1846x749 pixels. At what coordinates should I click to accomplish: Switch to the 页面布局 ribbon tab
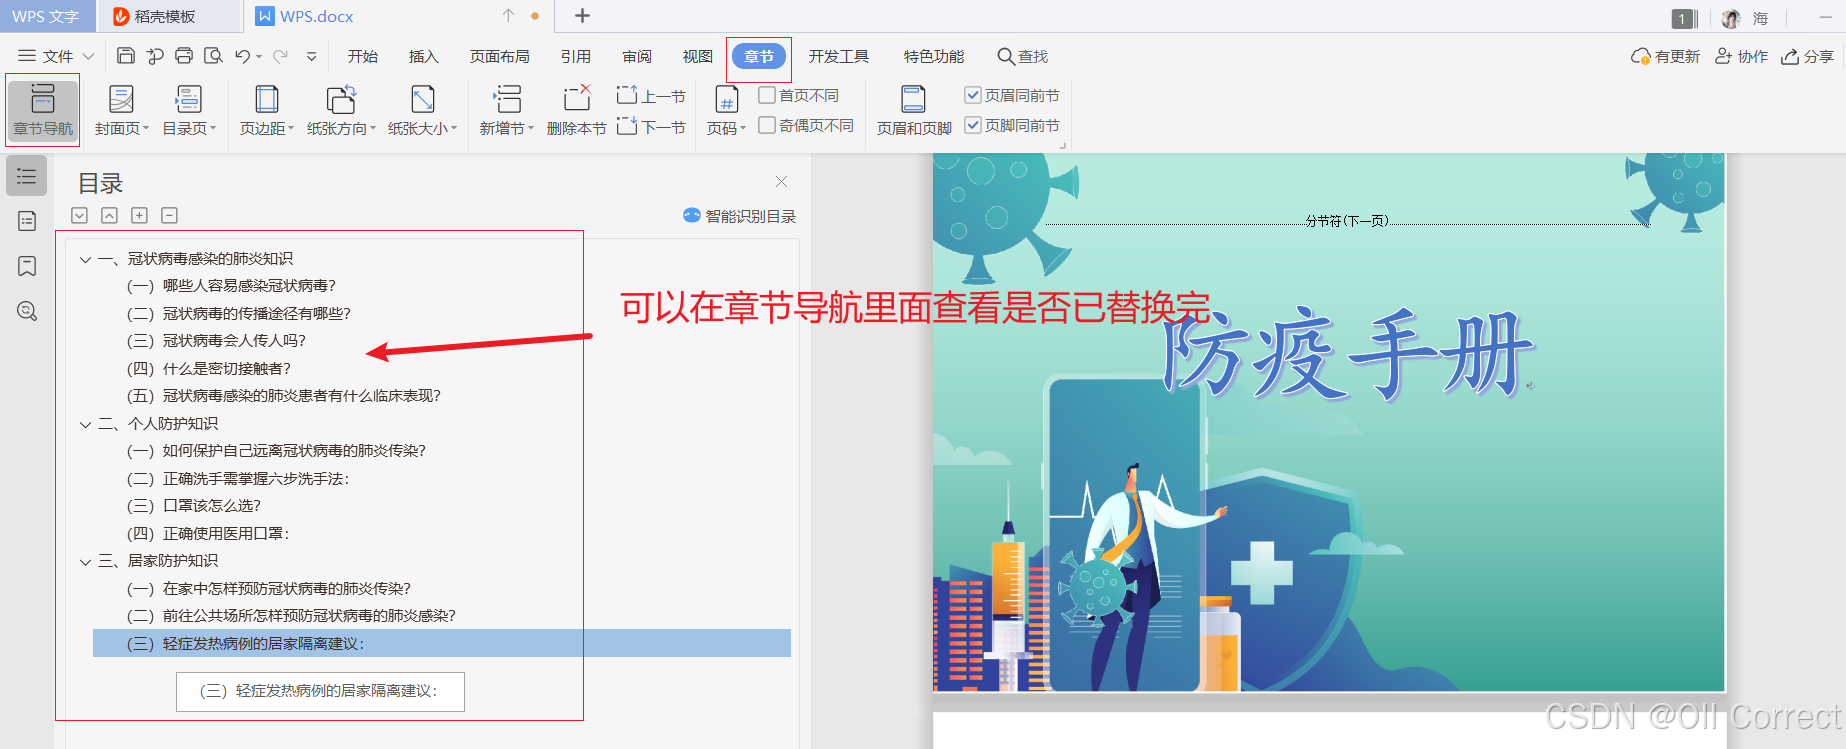500,56
